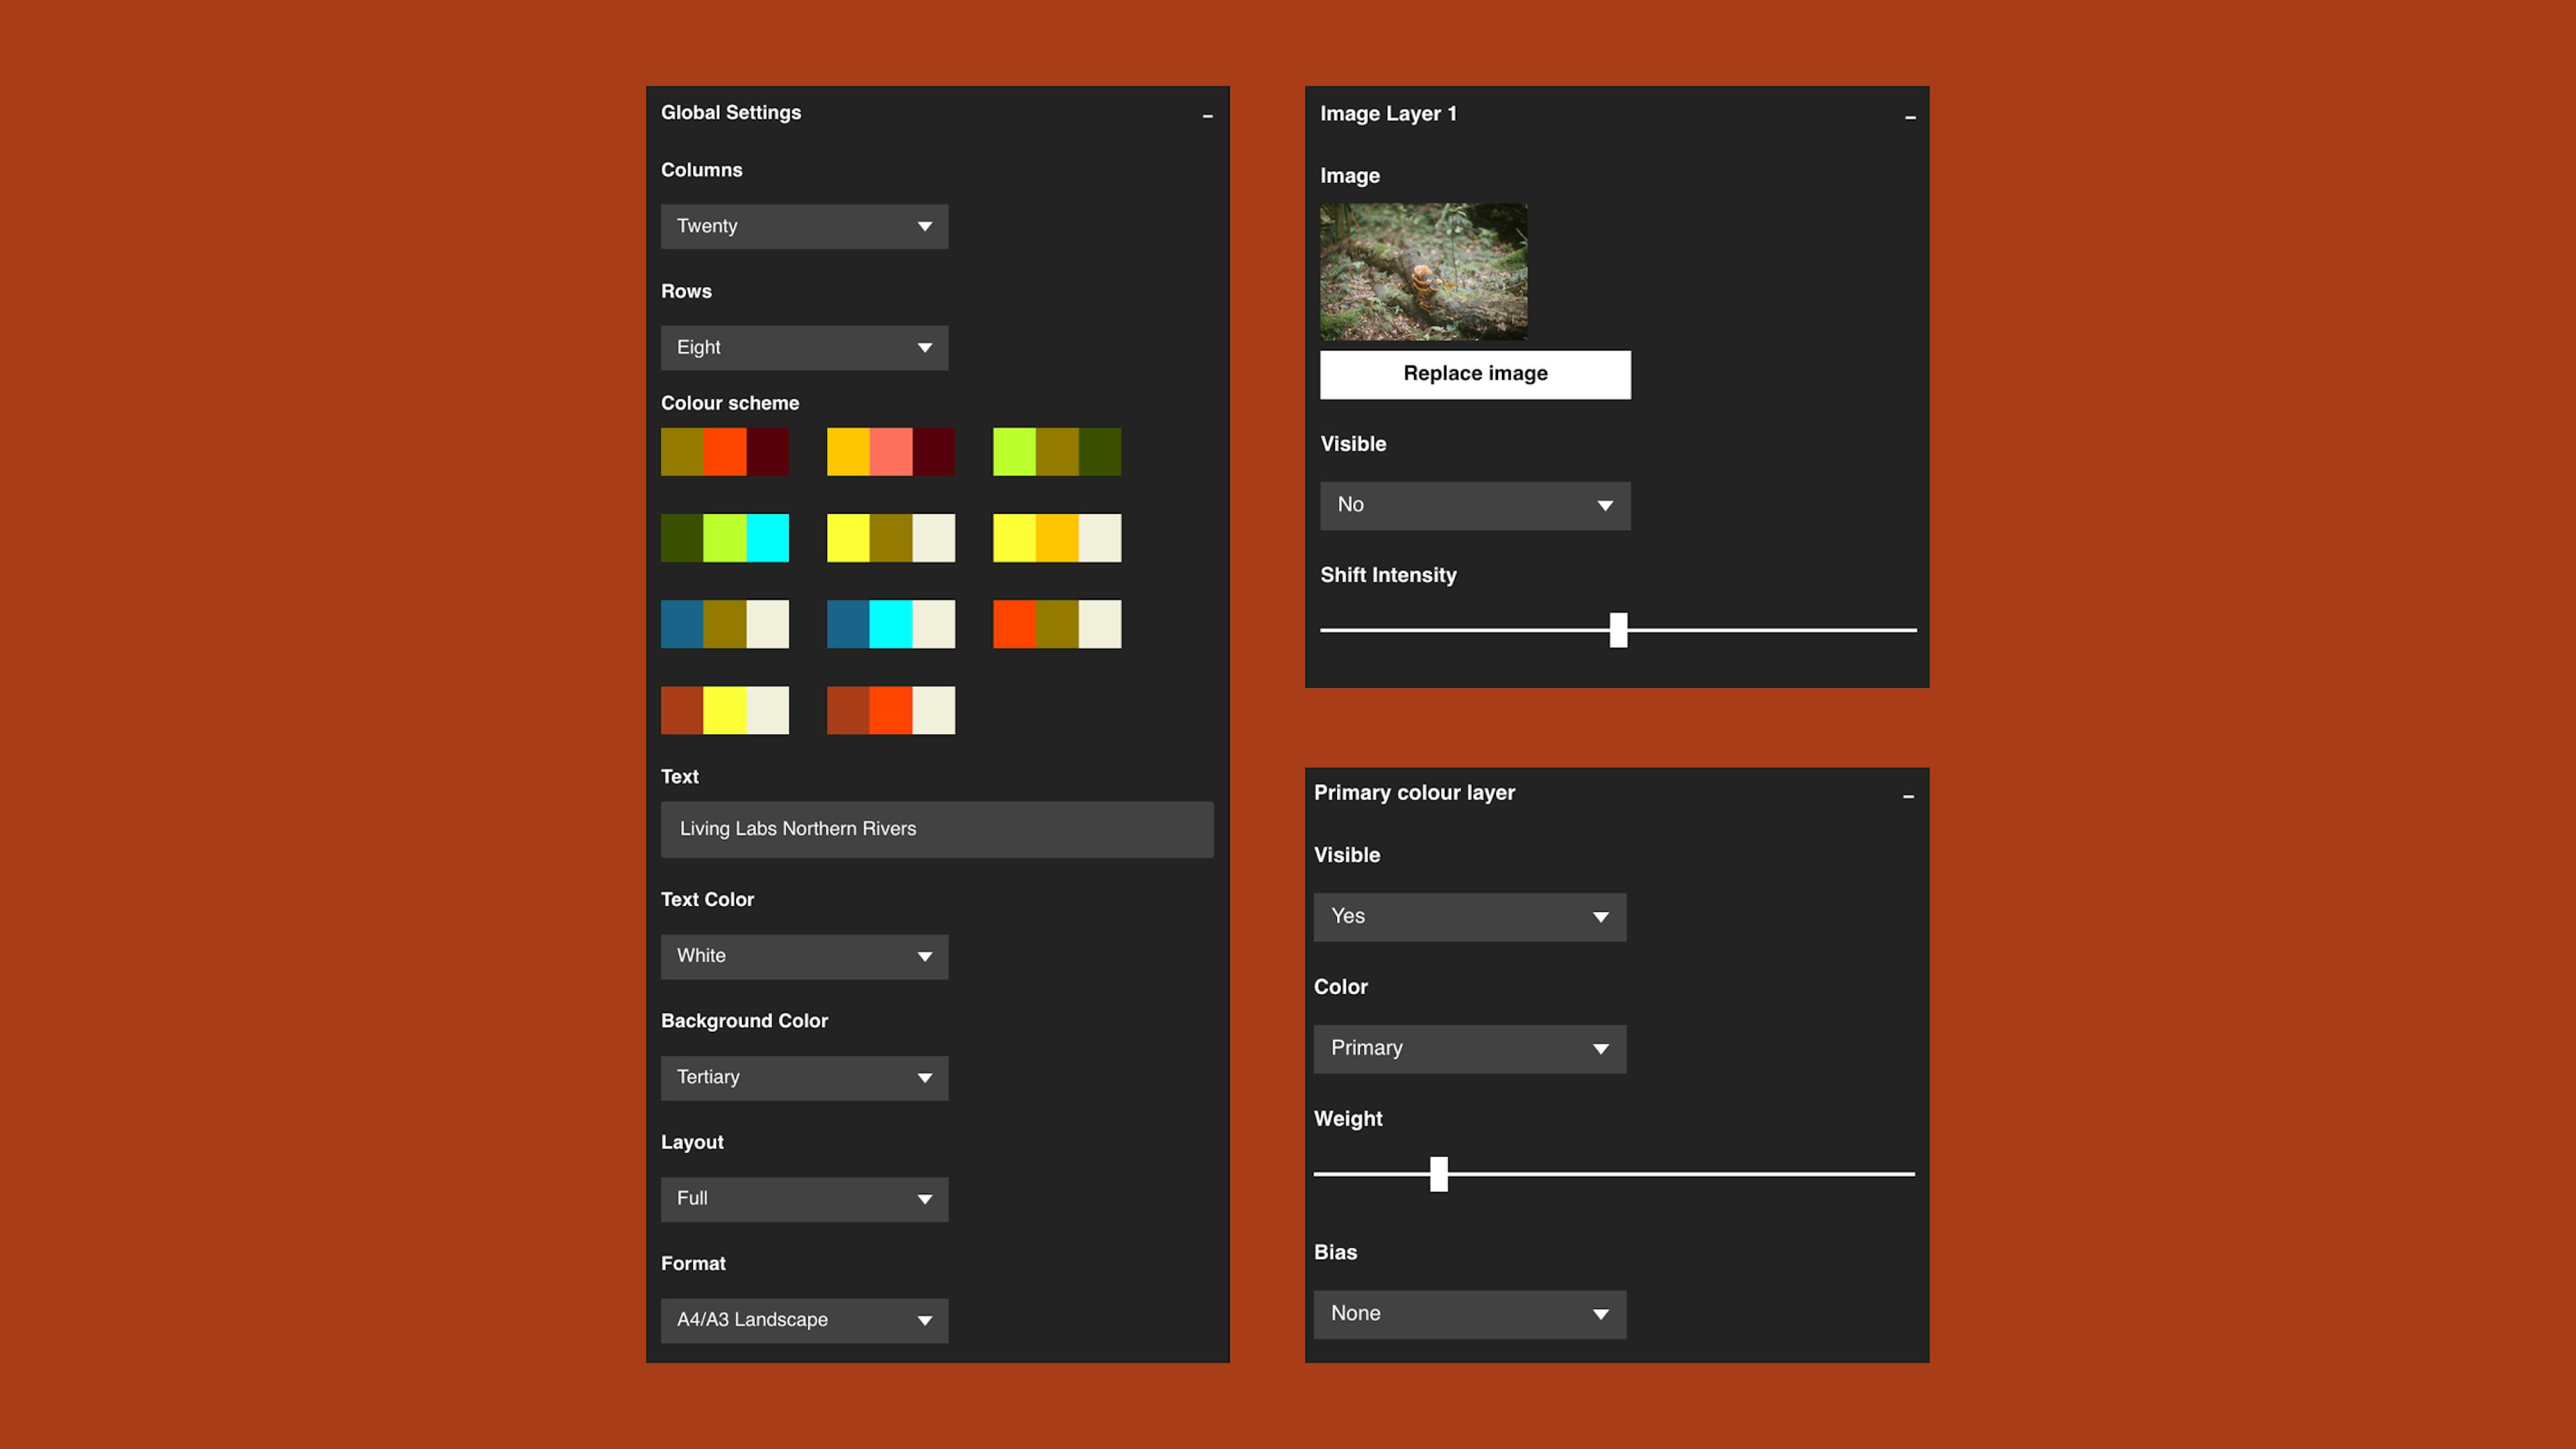Open the Layout dropdown showing Full
The image size is (2576, 1449).
pos(804,1198)
